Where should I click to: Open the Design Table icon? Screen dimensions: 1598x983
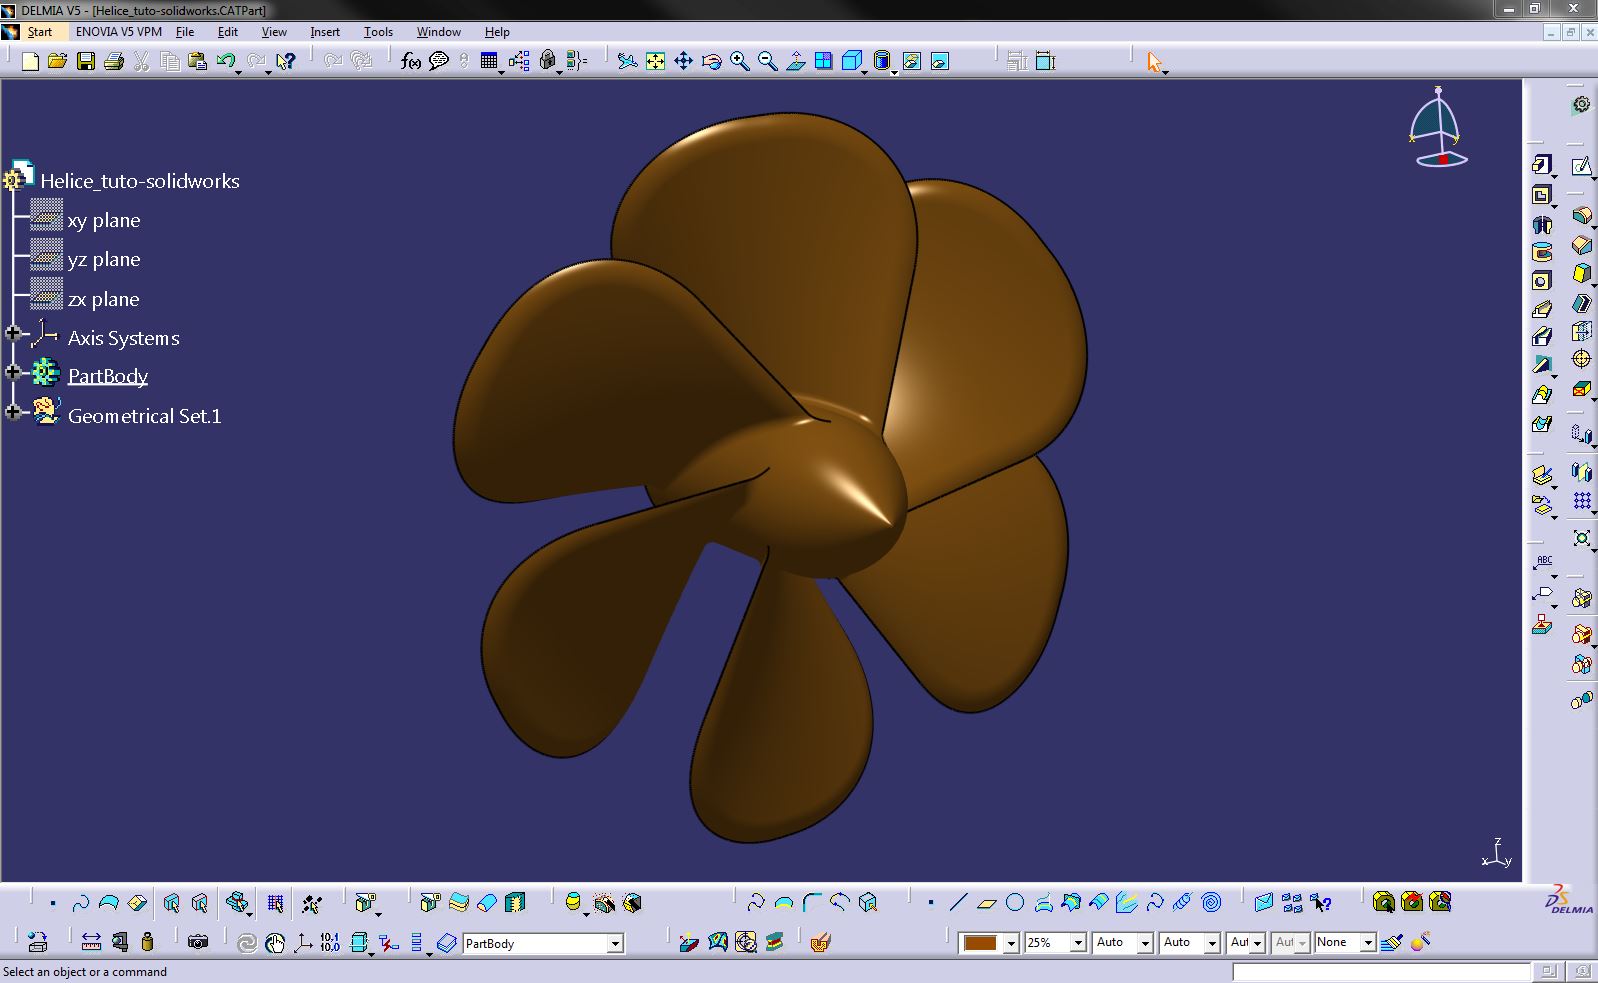pos(489,61)
